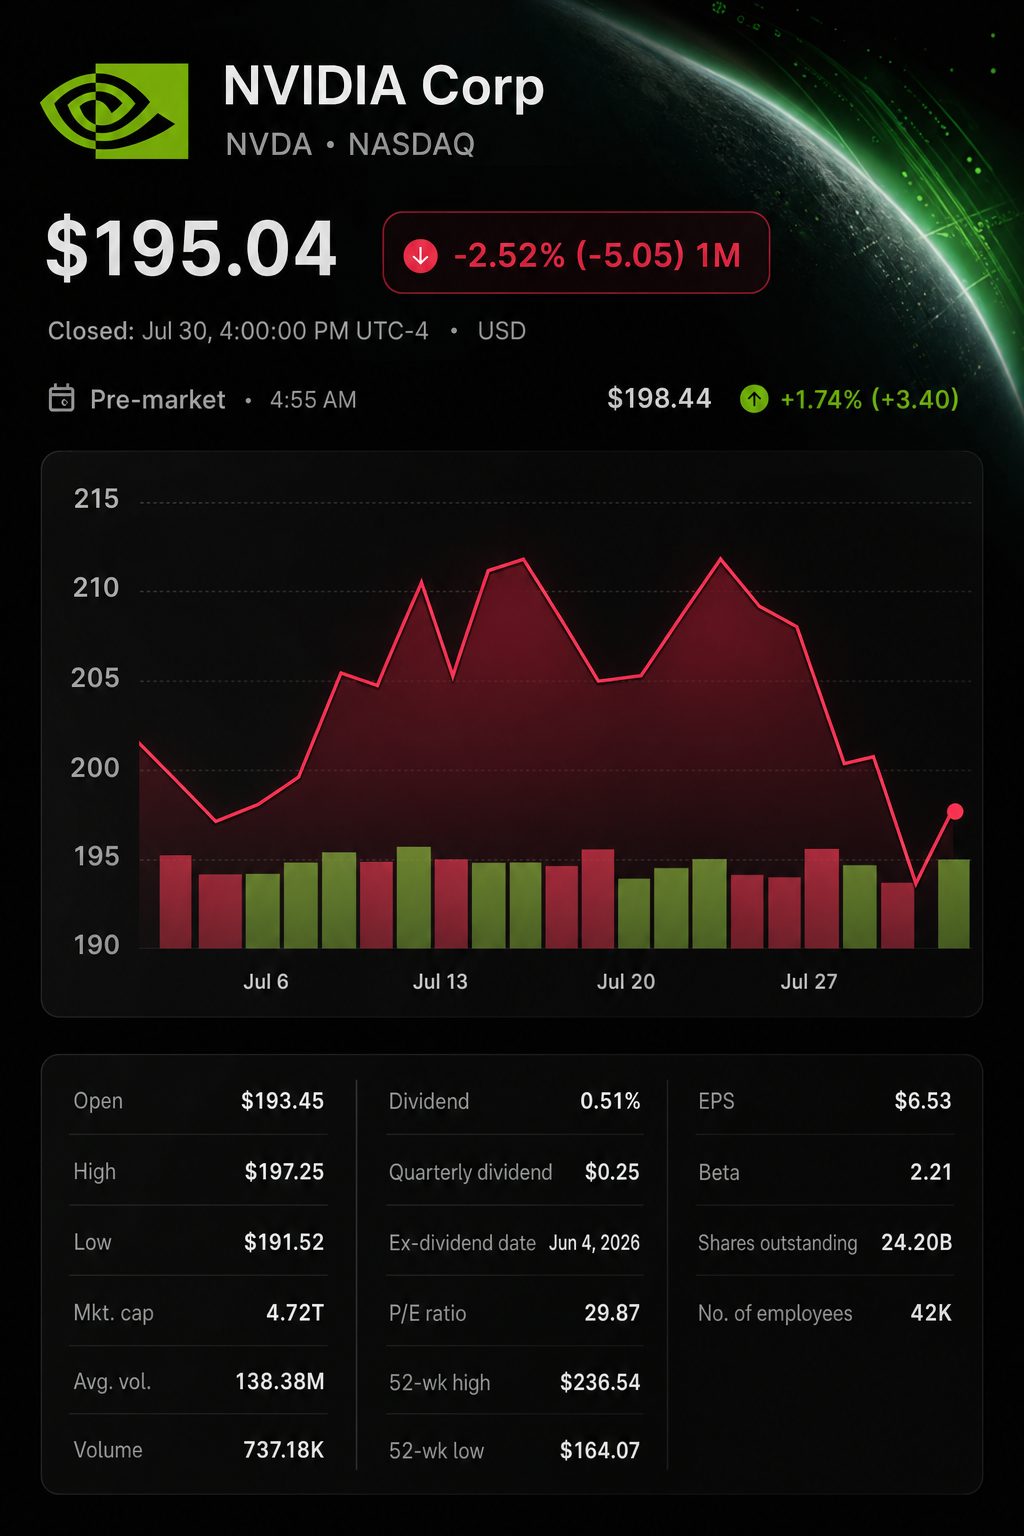
Task: Click the Mkt. cap value 4.72T
Action: pyautogui.click(x=295, y=1312)
